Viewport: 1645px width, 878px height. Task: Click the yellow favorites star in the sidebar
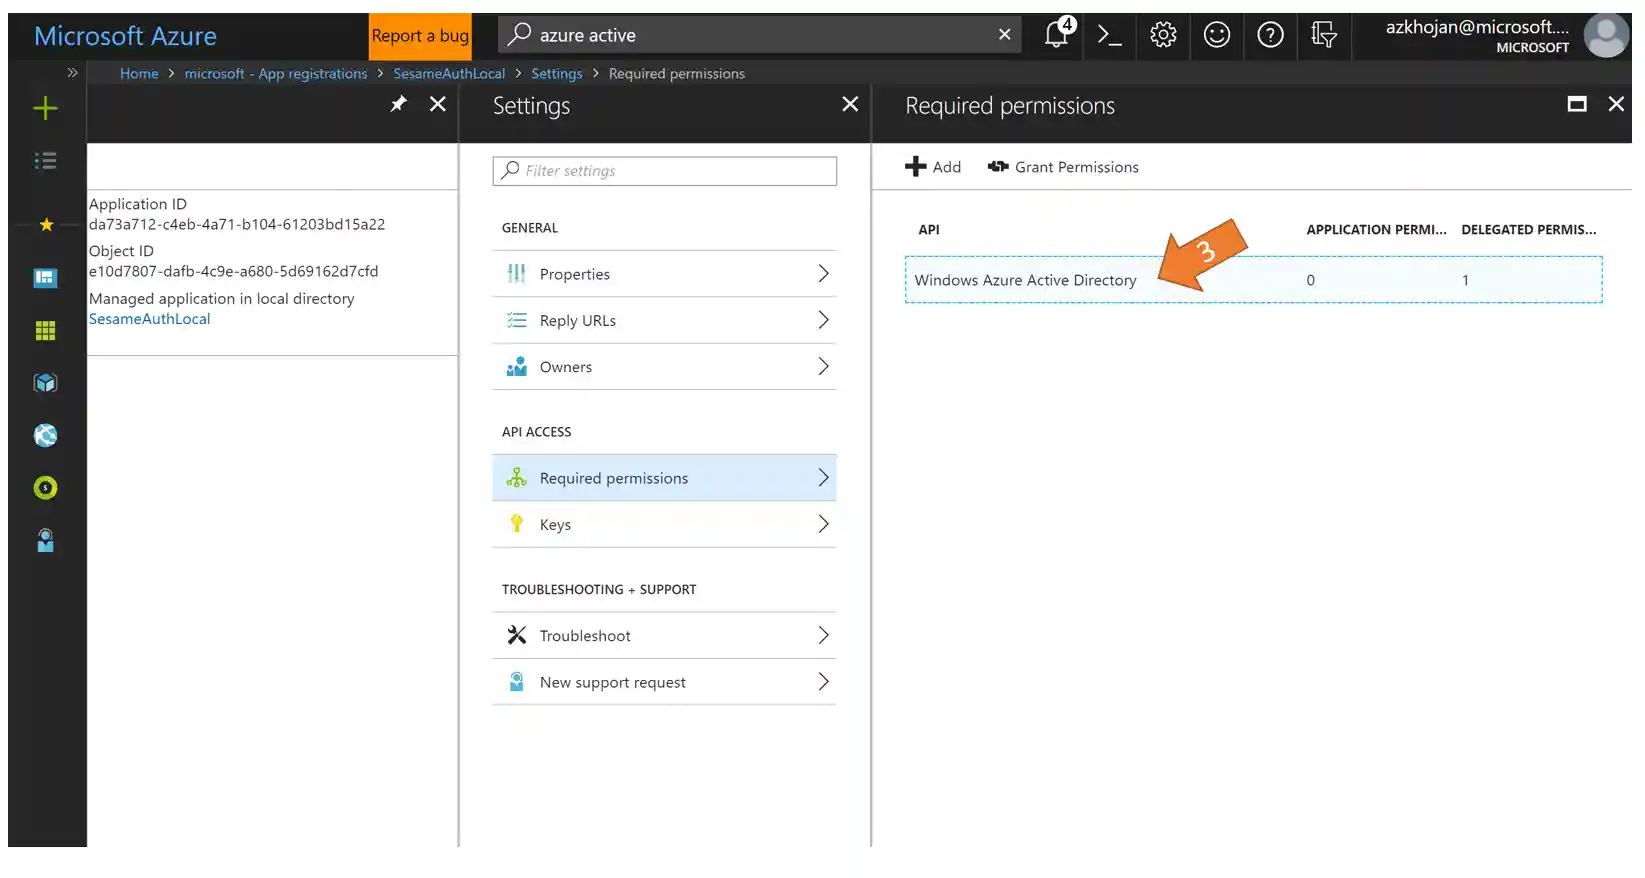point(46,225)
